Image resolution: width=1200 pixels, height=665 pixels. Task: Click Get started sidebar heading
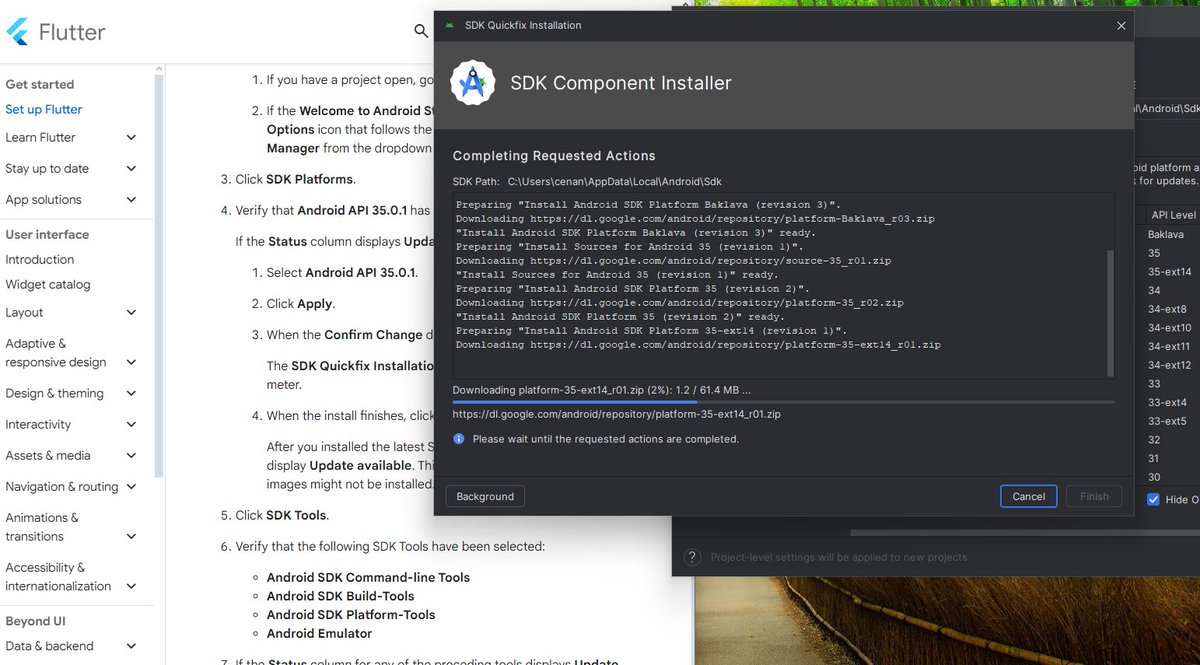[40, 85]
